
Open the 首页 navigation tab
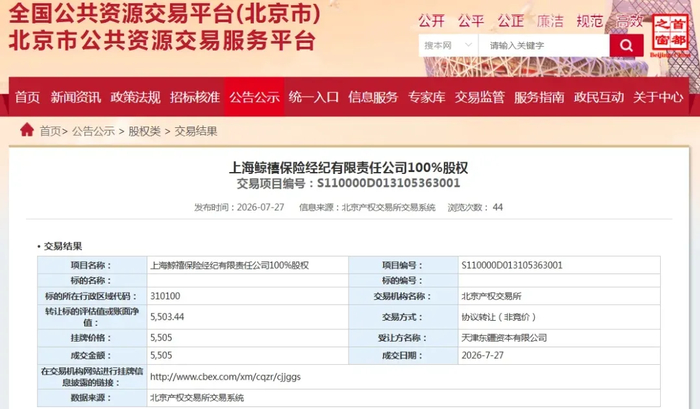click(27, 97)
